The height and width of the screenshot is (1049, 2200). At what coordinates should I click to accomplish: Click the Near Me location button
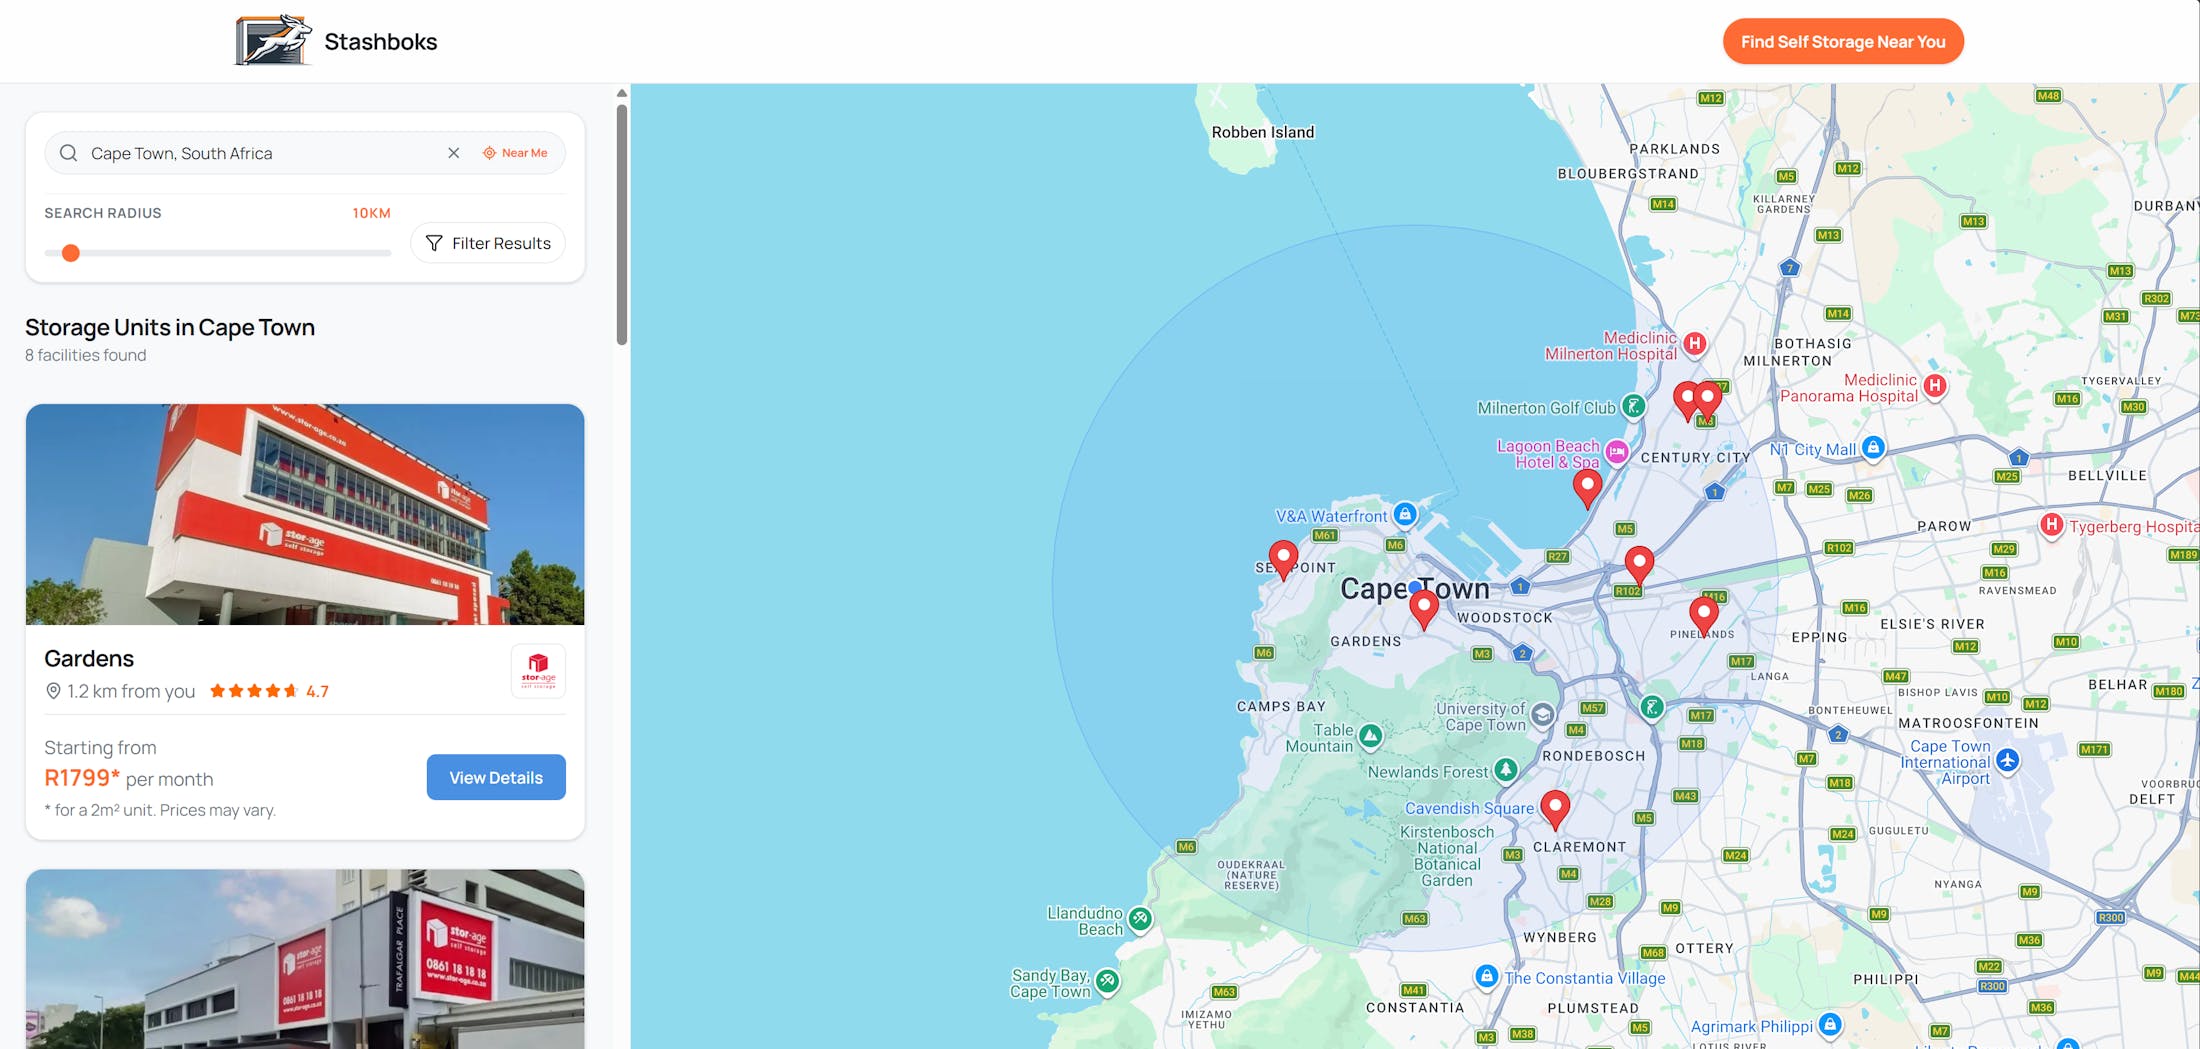pyautogui.click(x=515, y=153)
